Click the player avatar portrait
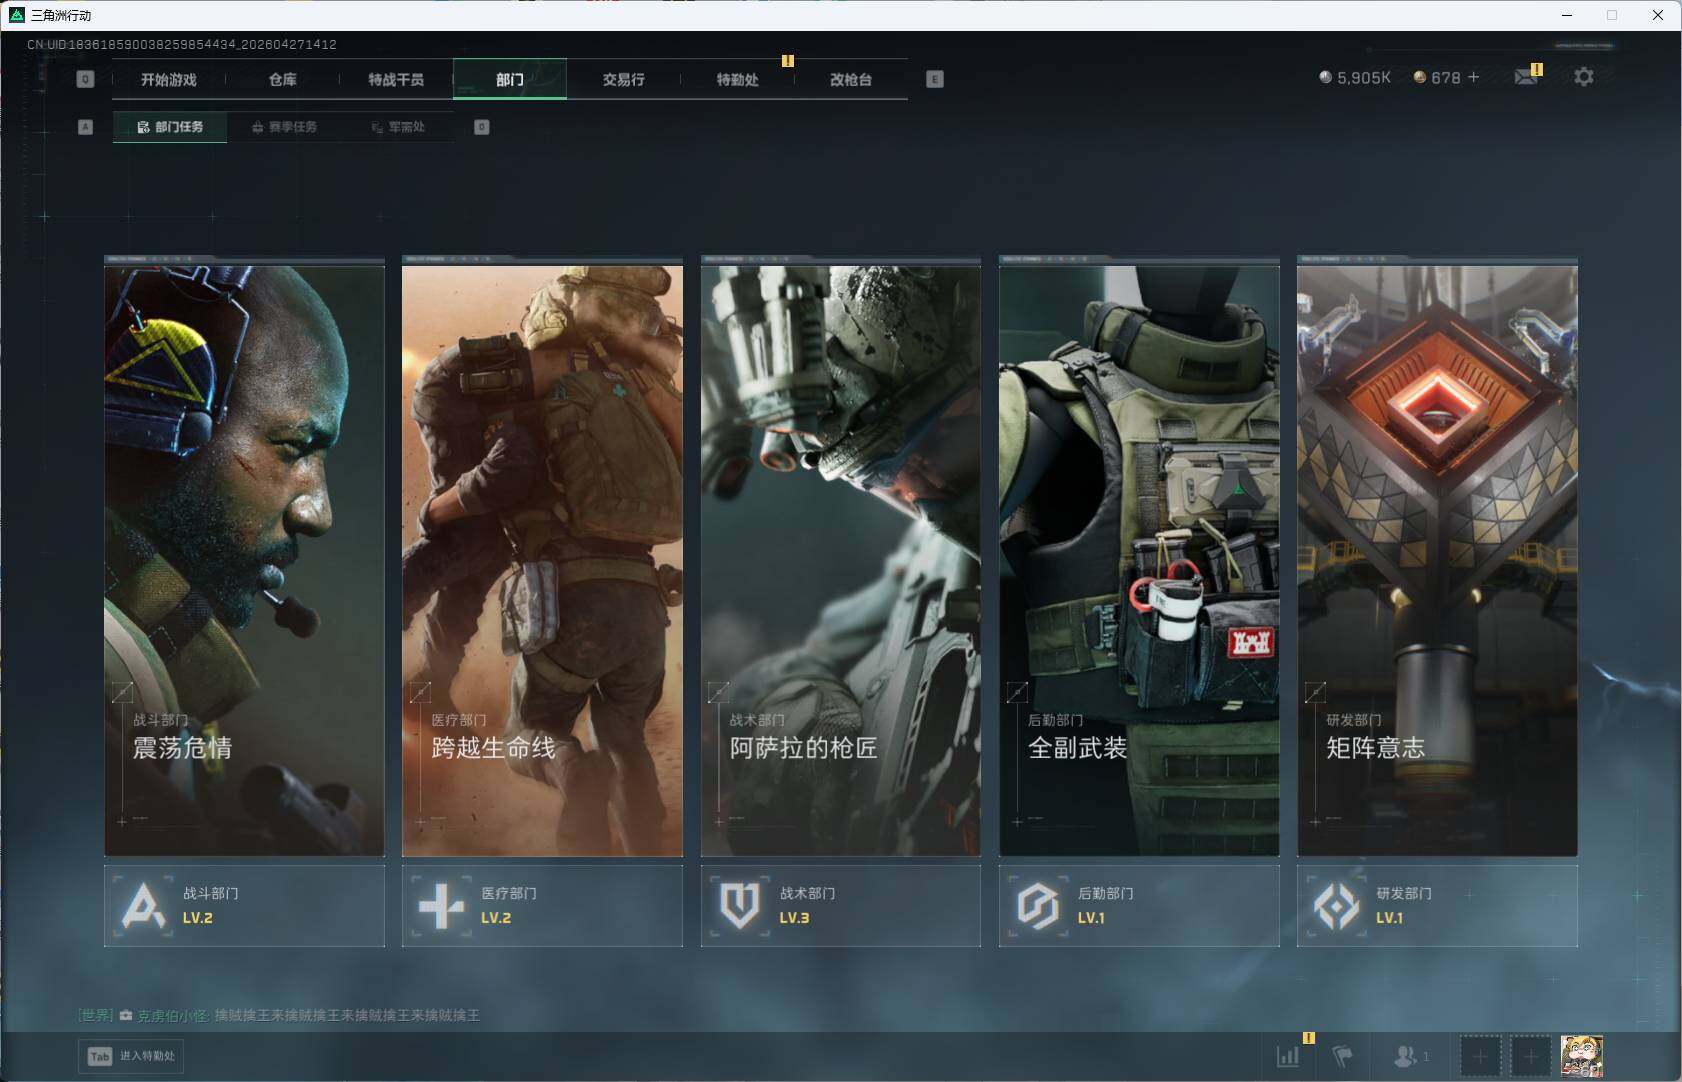 (1581, 1056)
